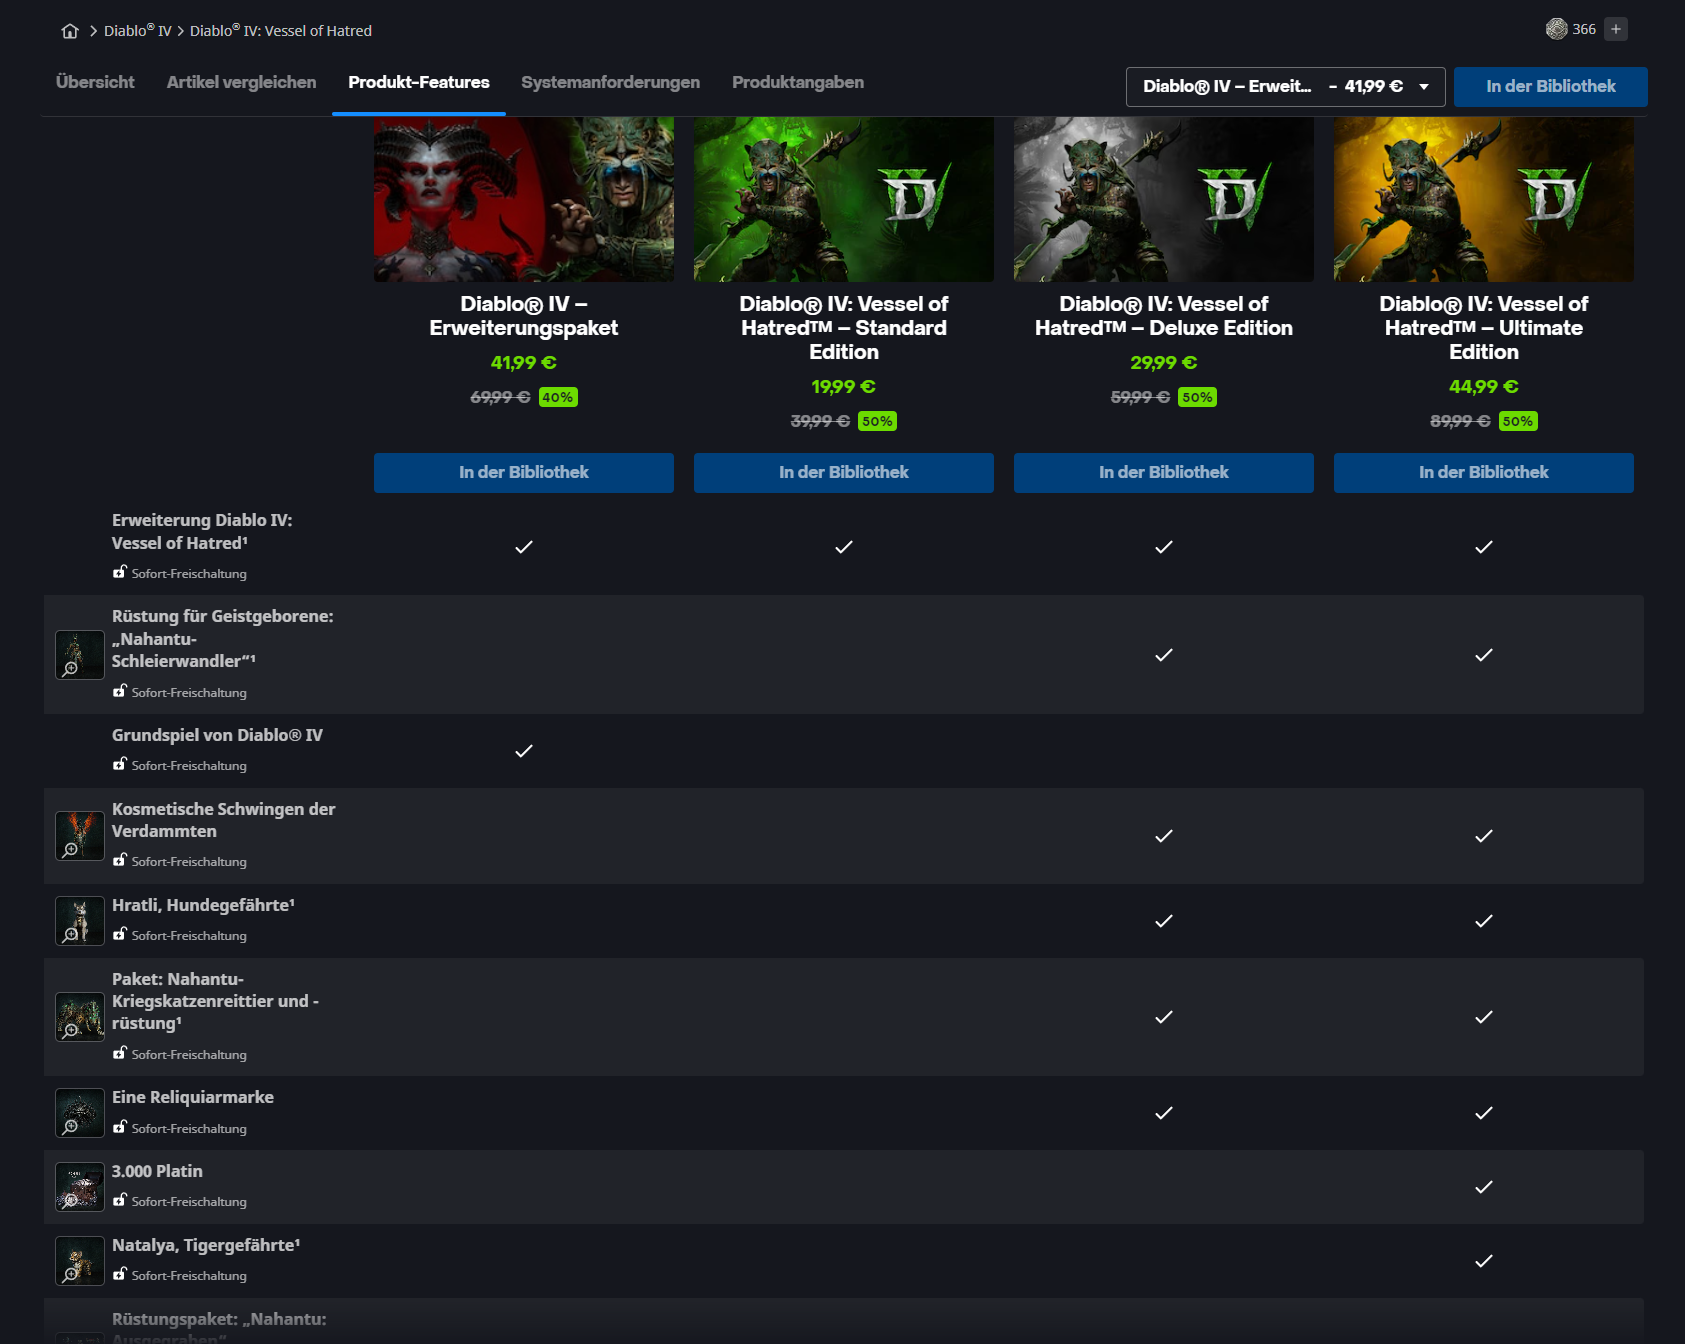The width and height of the screenshot is (1685, 1344).
Task: Zoom the Hratli Hundegefährte preview icon
Action: tap(80, 921)
